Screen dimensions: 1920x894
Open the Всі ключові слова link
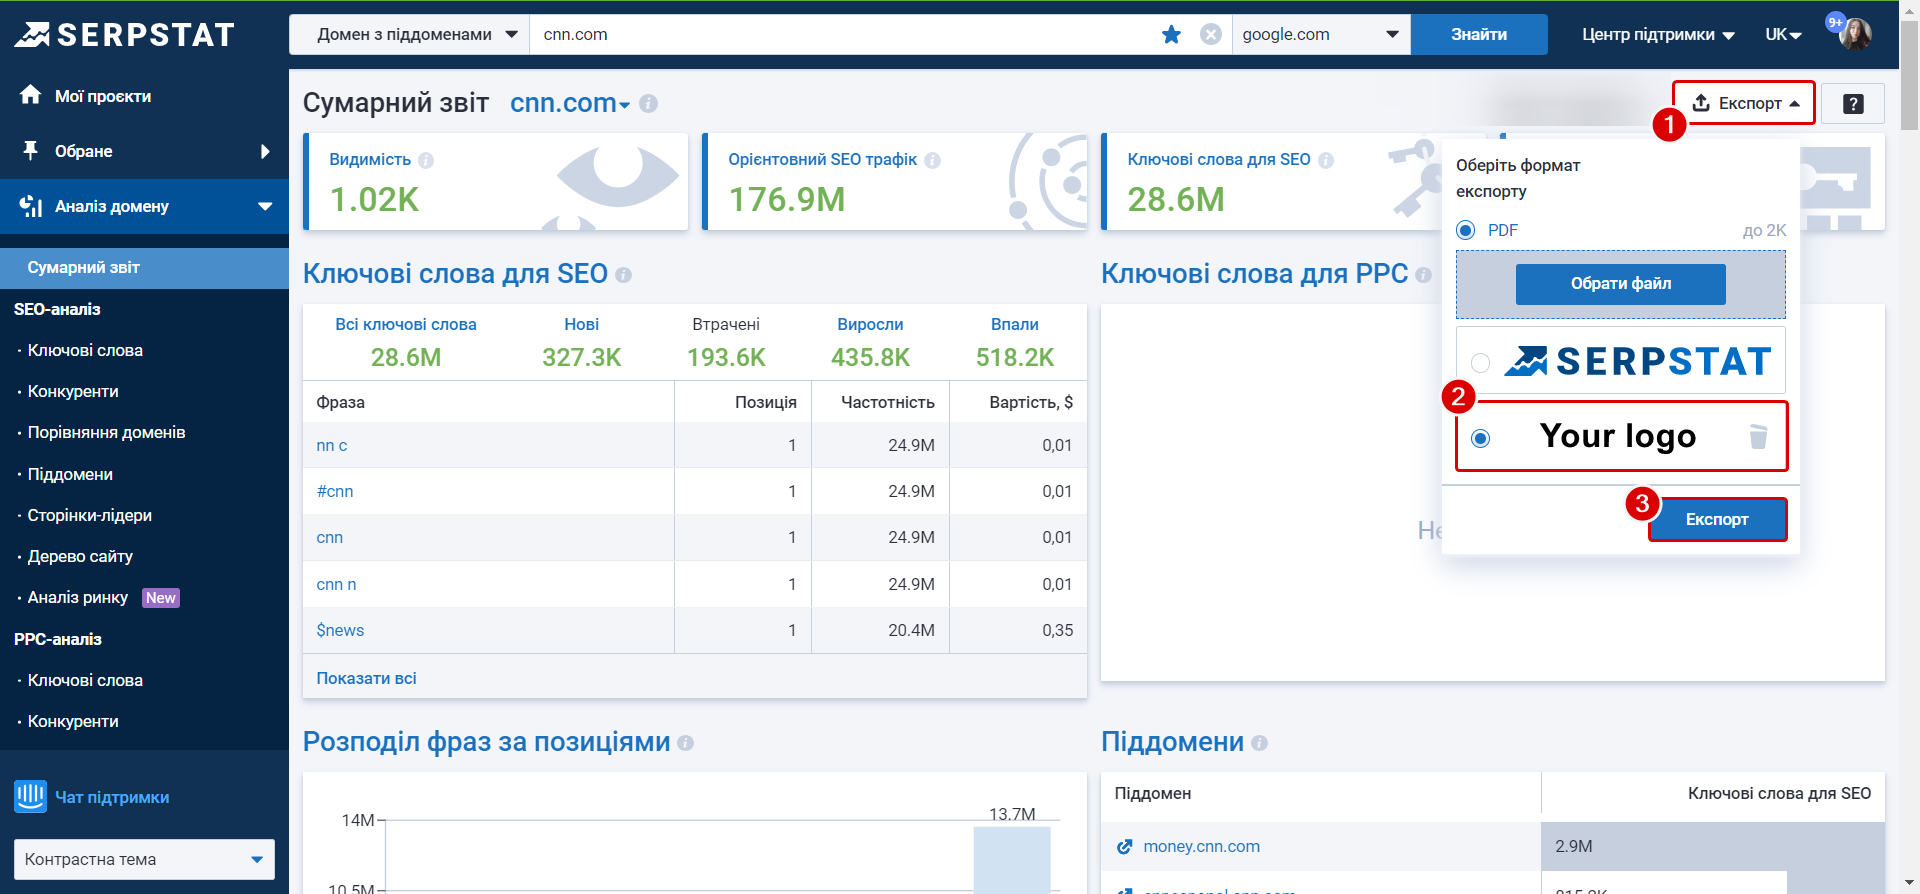(x=405, y=324)
